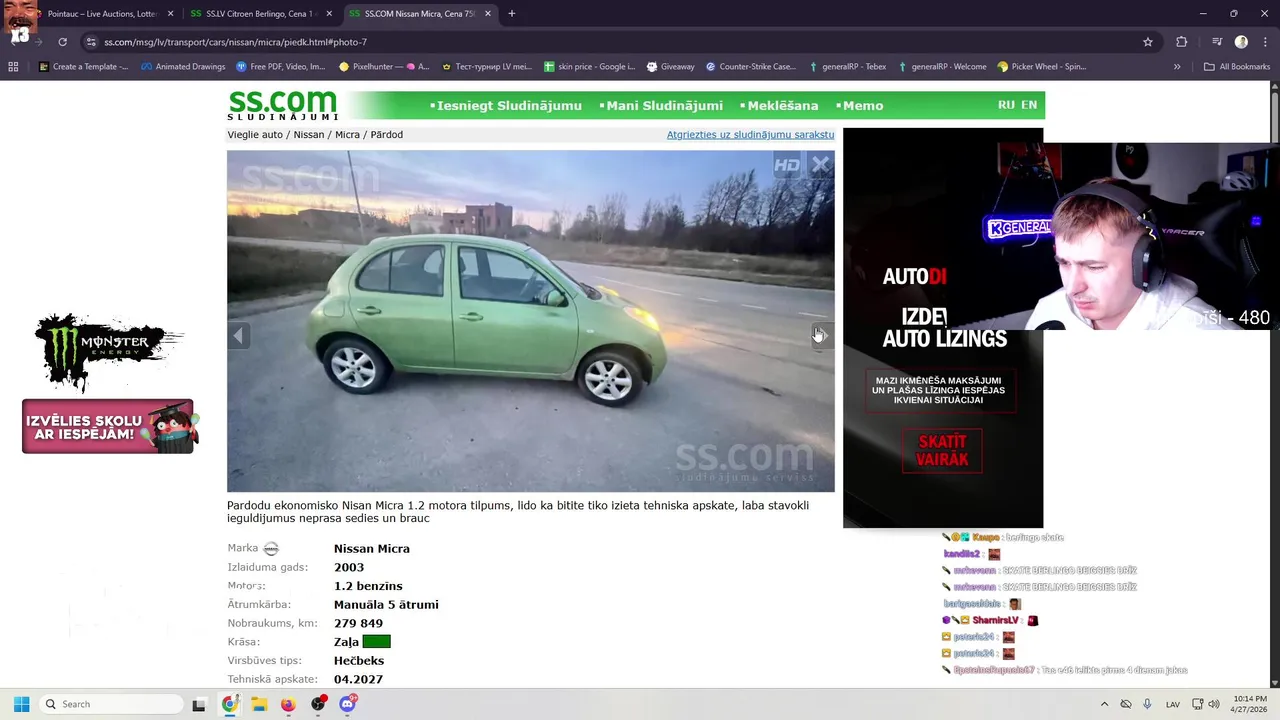The height and width of the screenshot is (720, 1280).
Task: Open Free PDF, Video bookmark
Action: pyautogui.click(x=280, y=67)
